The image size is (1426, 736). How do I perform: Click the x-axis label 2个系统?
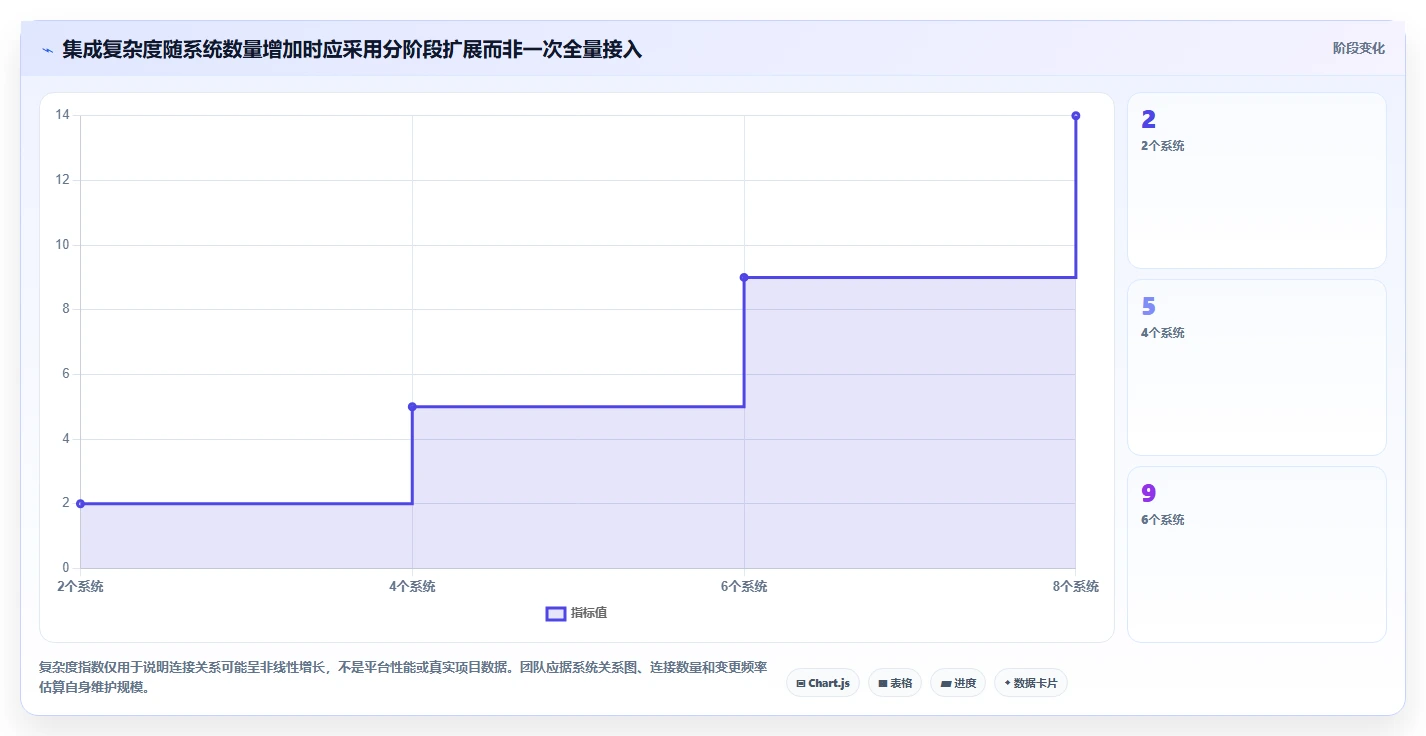(80, 587)
